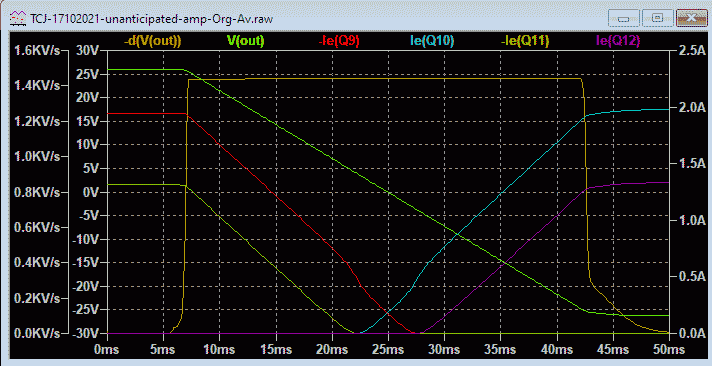Click the 20ms time axis label
Screen dimensions: 712x366
click(332, 350)
